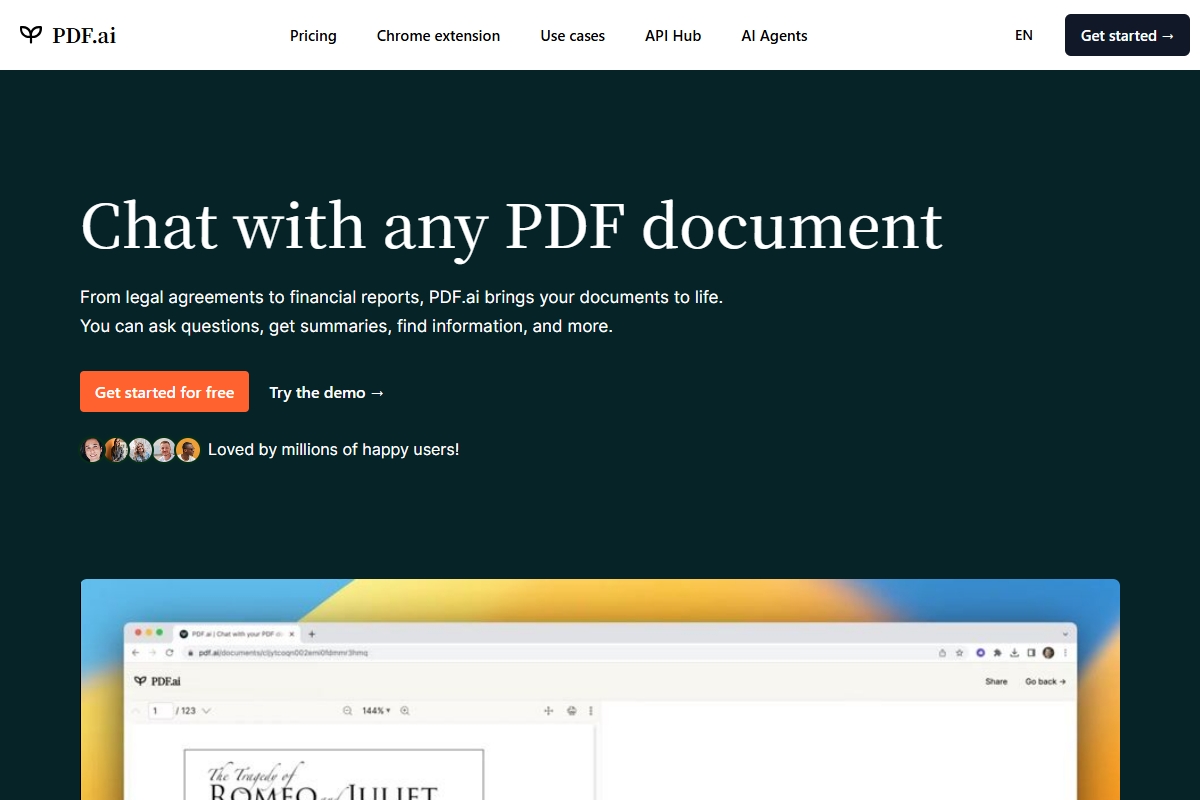This screenshot has width=1200, height=800.
Task: Open search with the magnifier icon
Action: point(405,710)
